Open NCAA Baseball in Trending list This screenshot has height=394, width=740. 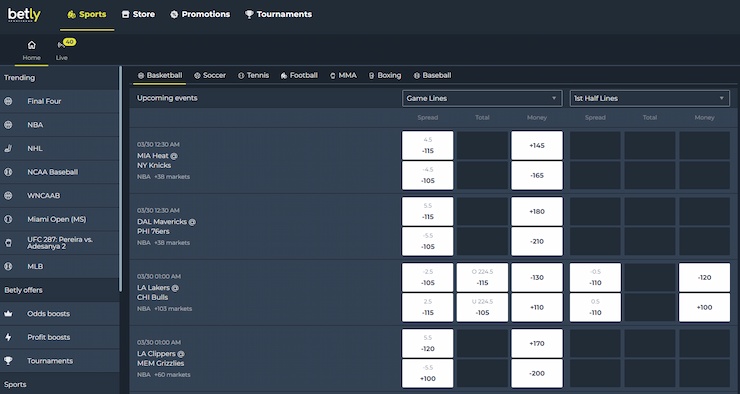[59, 172]
